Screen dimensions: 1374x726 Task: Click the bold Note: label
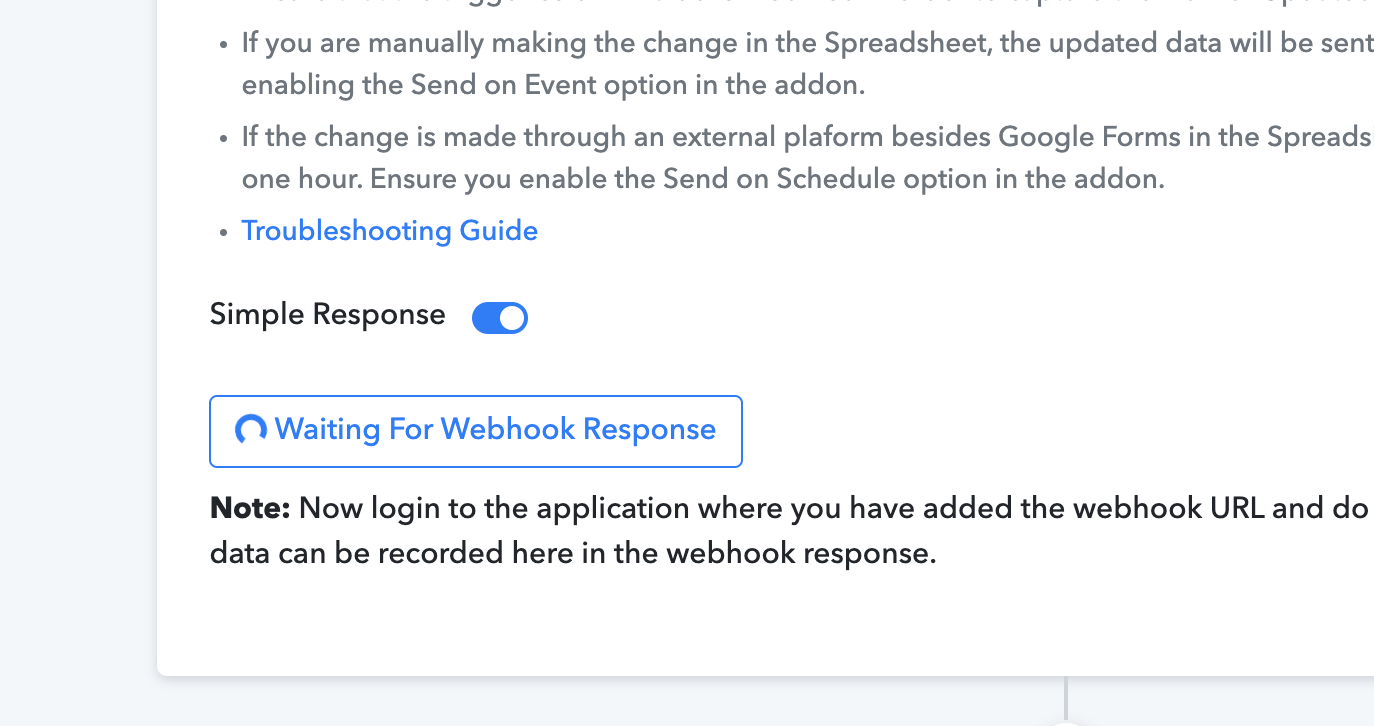(250, 508)
